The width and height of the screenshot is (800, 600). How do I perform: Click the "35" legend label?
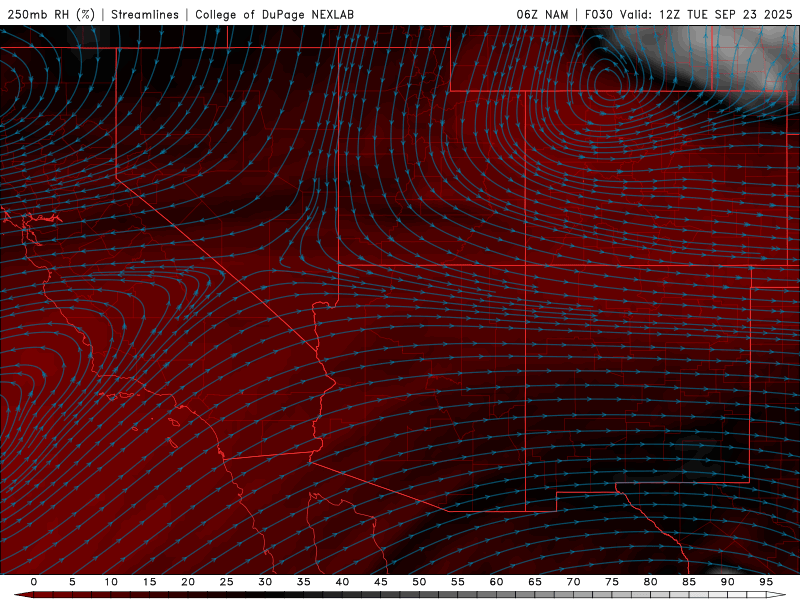point(304,582)
